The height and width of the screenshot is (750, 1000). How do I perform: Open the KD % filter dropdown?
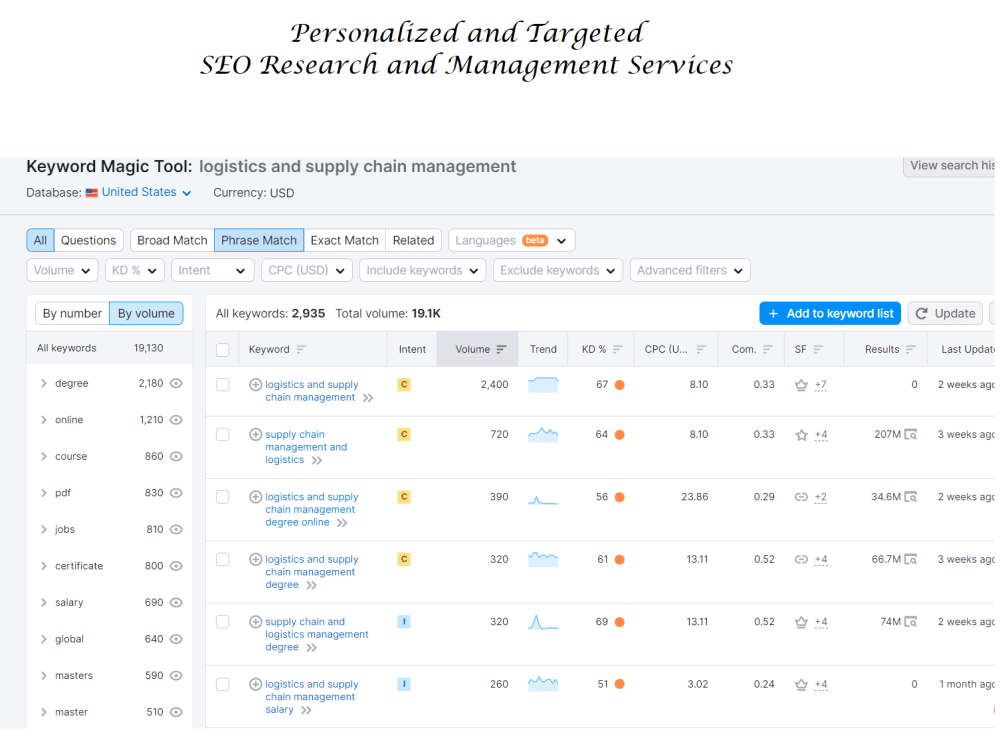pos(135,270)
